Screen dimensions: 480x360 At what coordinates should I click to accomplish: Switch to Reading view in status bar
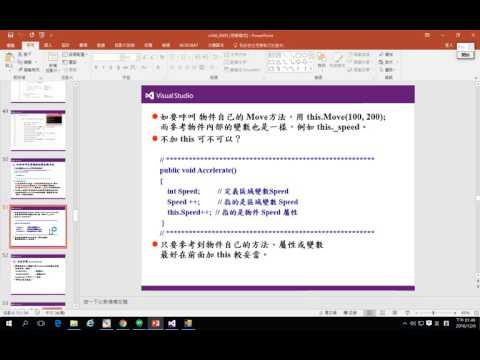pyautogui.click(x=395, y=313)
